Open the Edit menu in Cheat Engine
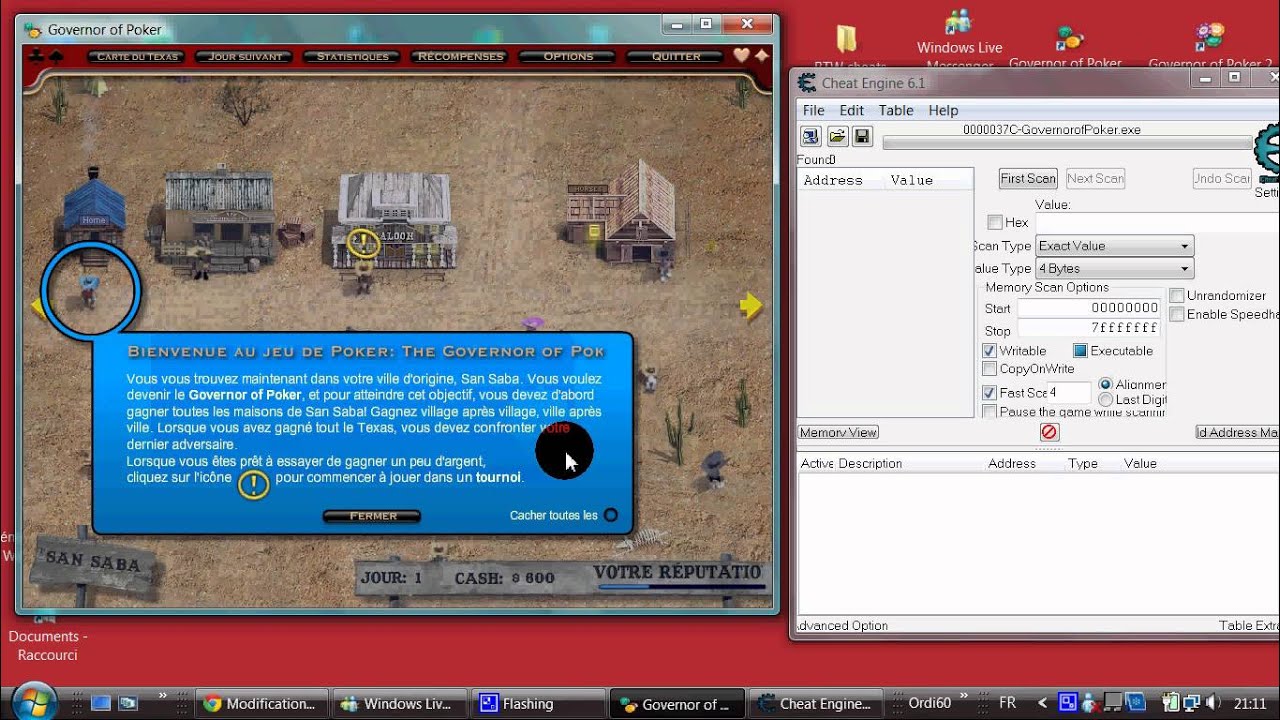 (851, 110)
